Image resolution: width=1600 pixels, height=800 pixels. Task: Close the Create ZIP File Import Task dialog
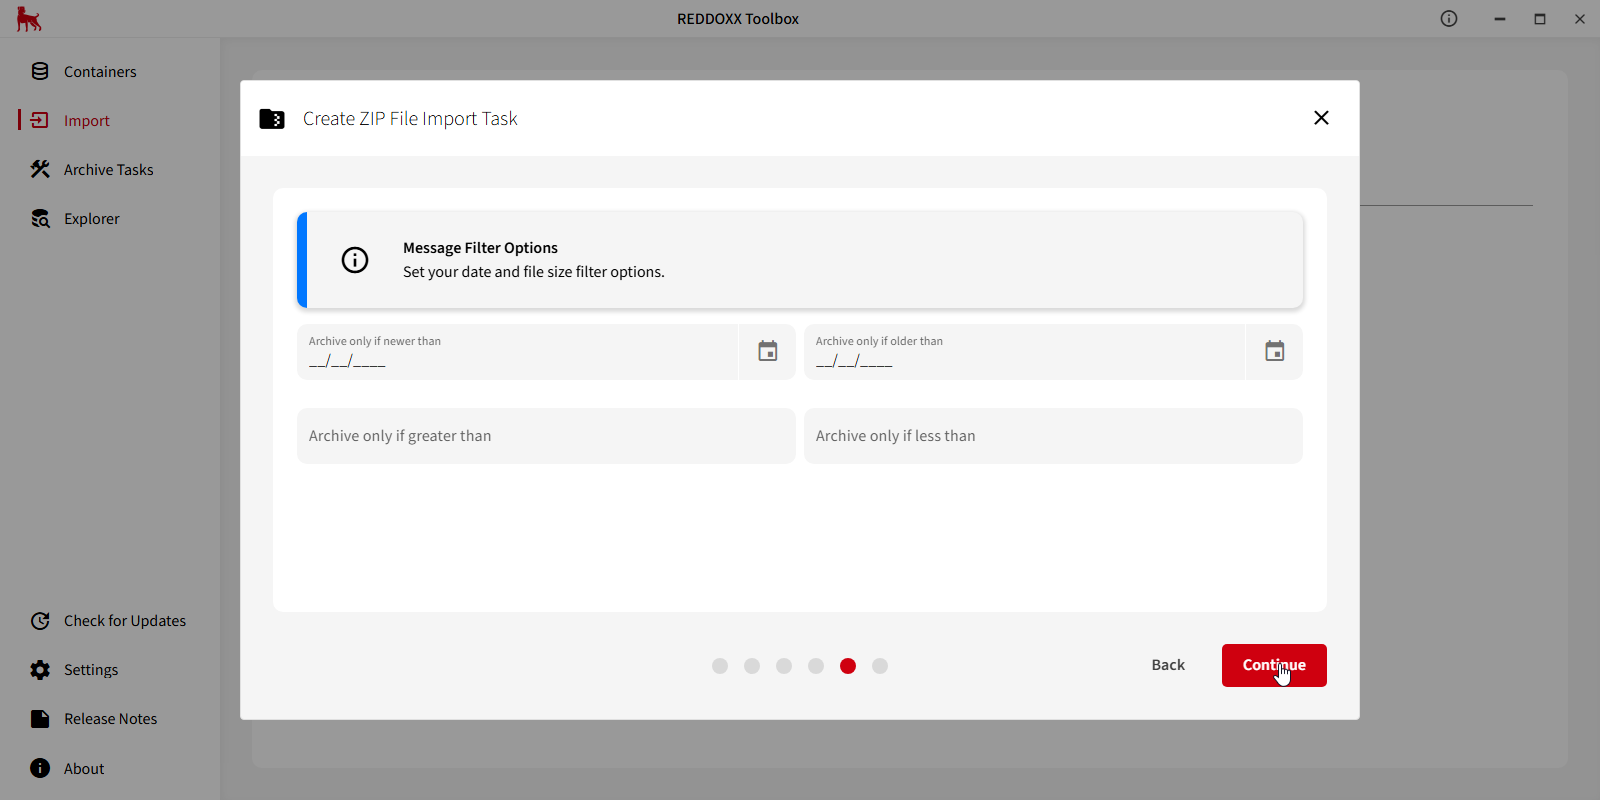click(x=1321, y=118)
